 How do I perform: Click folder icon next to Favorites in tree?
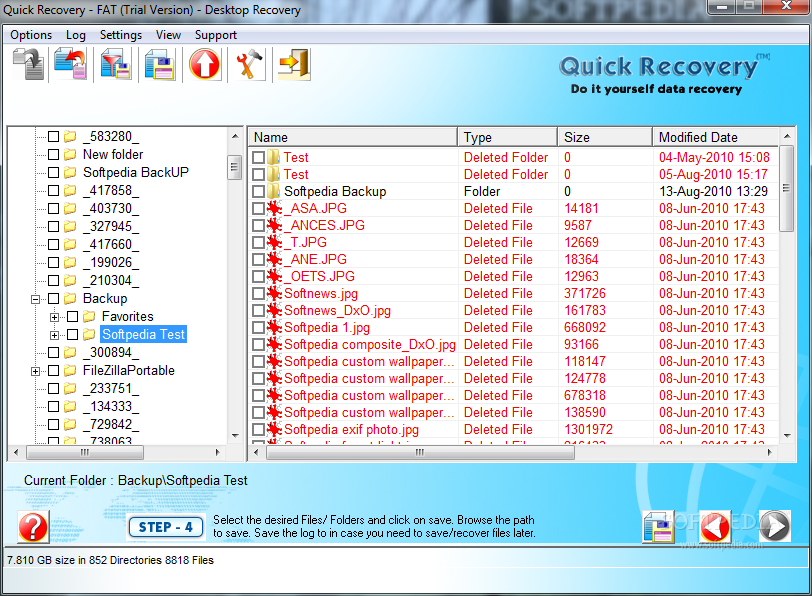click(89, 316)
